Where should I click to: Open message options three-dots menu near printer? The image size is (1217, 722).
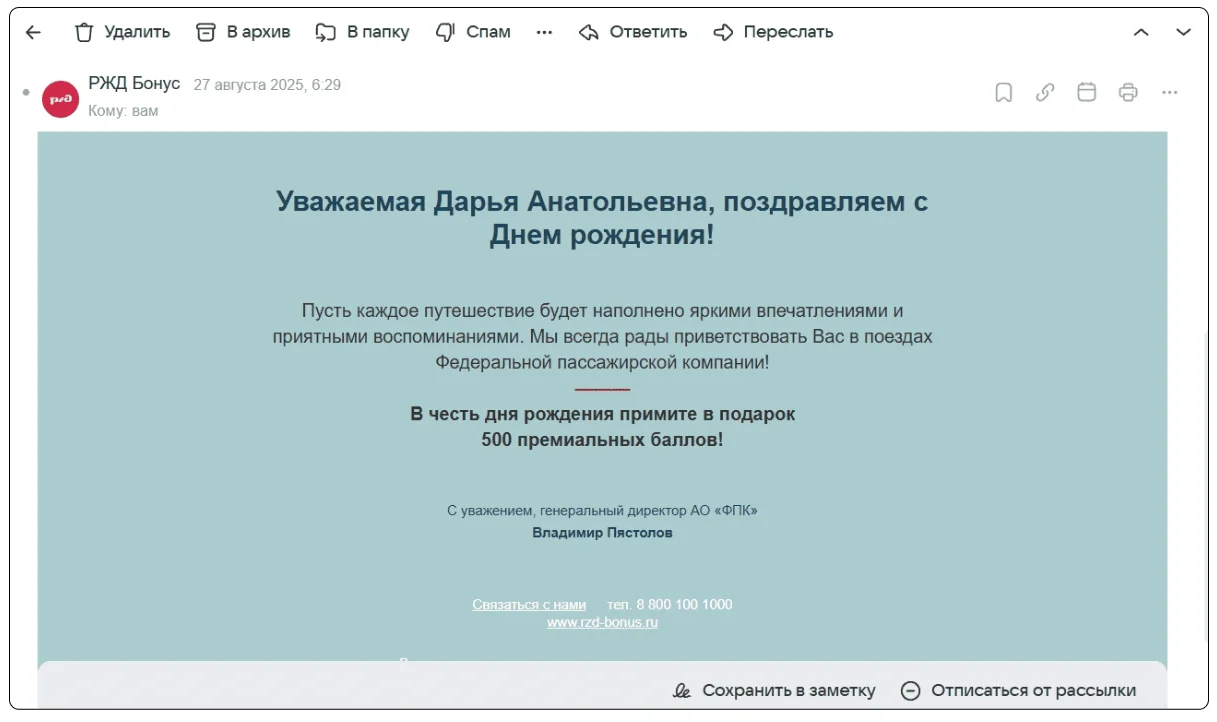(1170, 93)
